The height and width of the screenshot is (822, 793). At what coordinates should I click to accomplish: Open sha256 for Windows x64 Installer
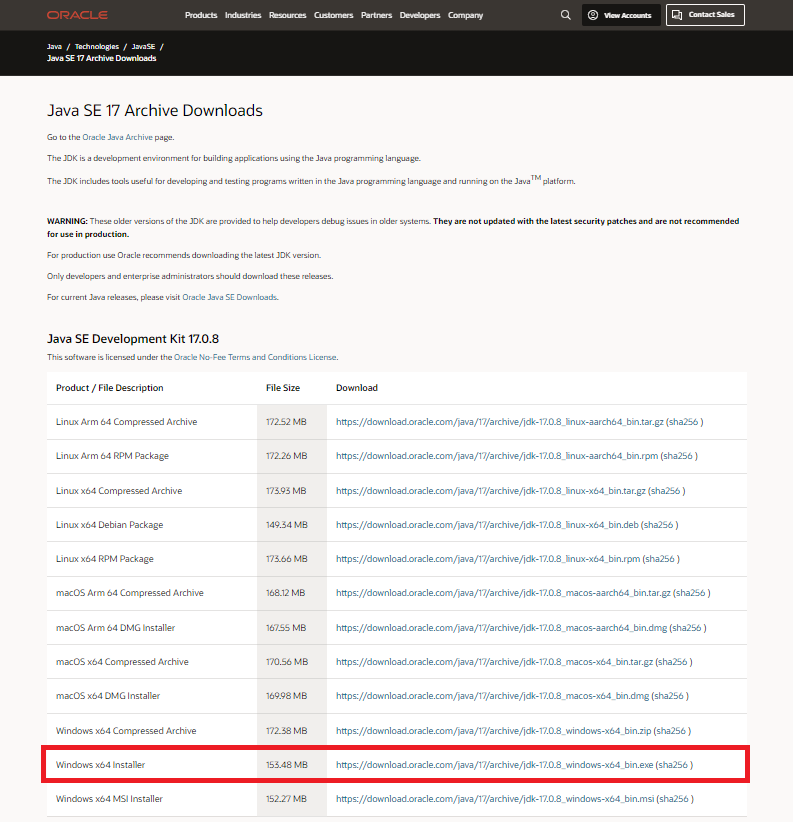673,765
